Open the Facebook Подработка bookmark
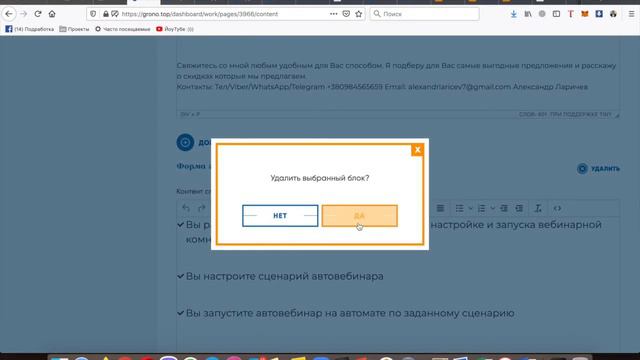The height and width of the screenshot is (360, 640). [29, 29]
